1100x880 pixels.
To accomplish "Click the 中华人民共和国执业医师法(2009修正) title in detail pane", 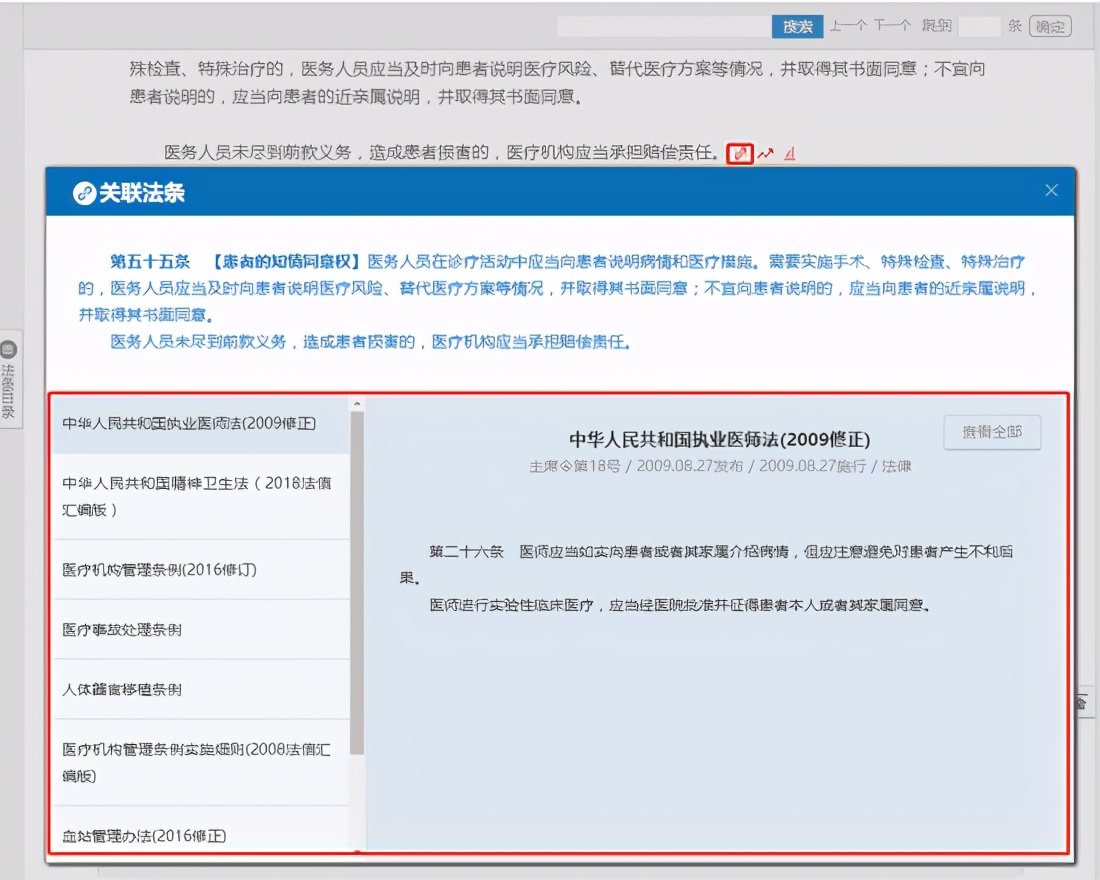I will point(719,439).
